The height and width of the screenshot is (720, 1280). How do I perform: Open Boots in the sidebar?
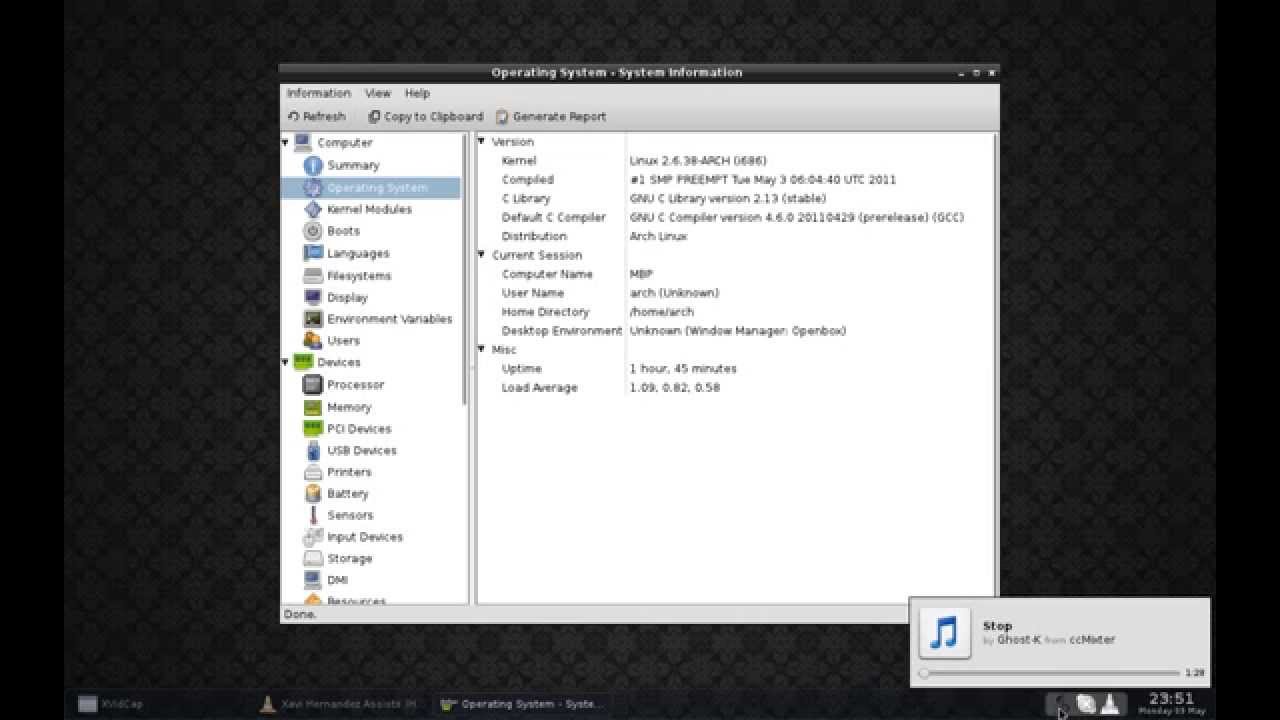point(343,231)
